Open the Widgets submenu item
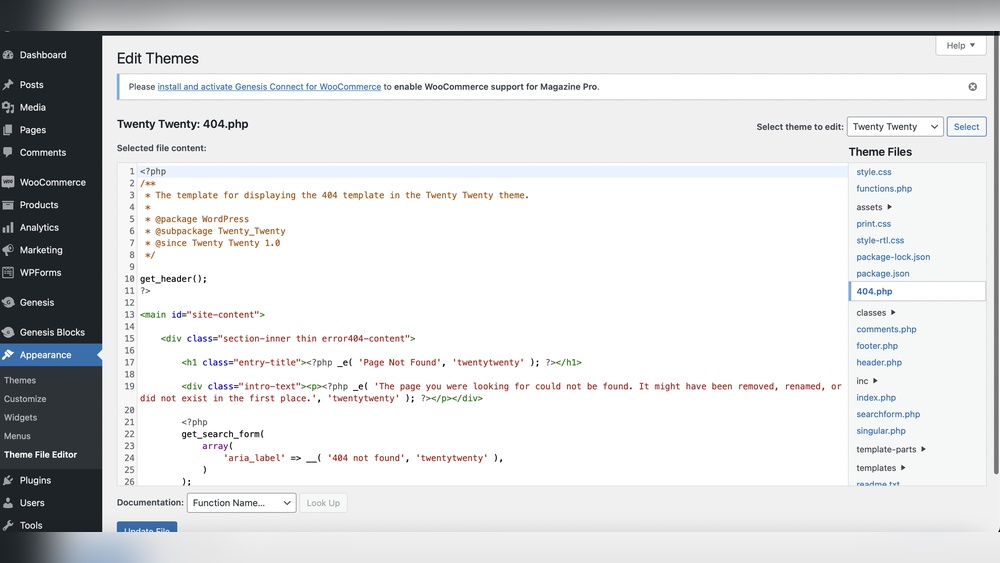This screenshot has height=563, width=1000. pos(20,417)
